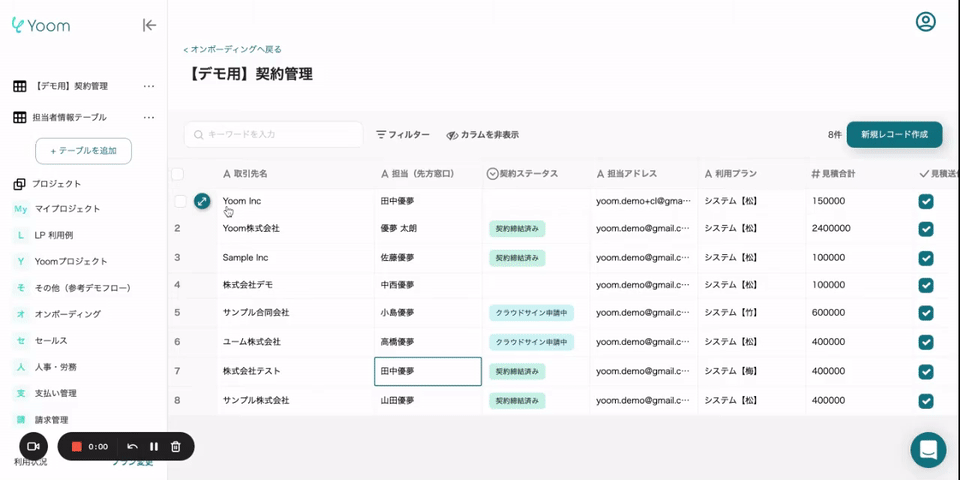Viewport: 960px width, 480px height.
Task: Select the オンボーディング project in sidebar
Action: 67,314
